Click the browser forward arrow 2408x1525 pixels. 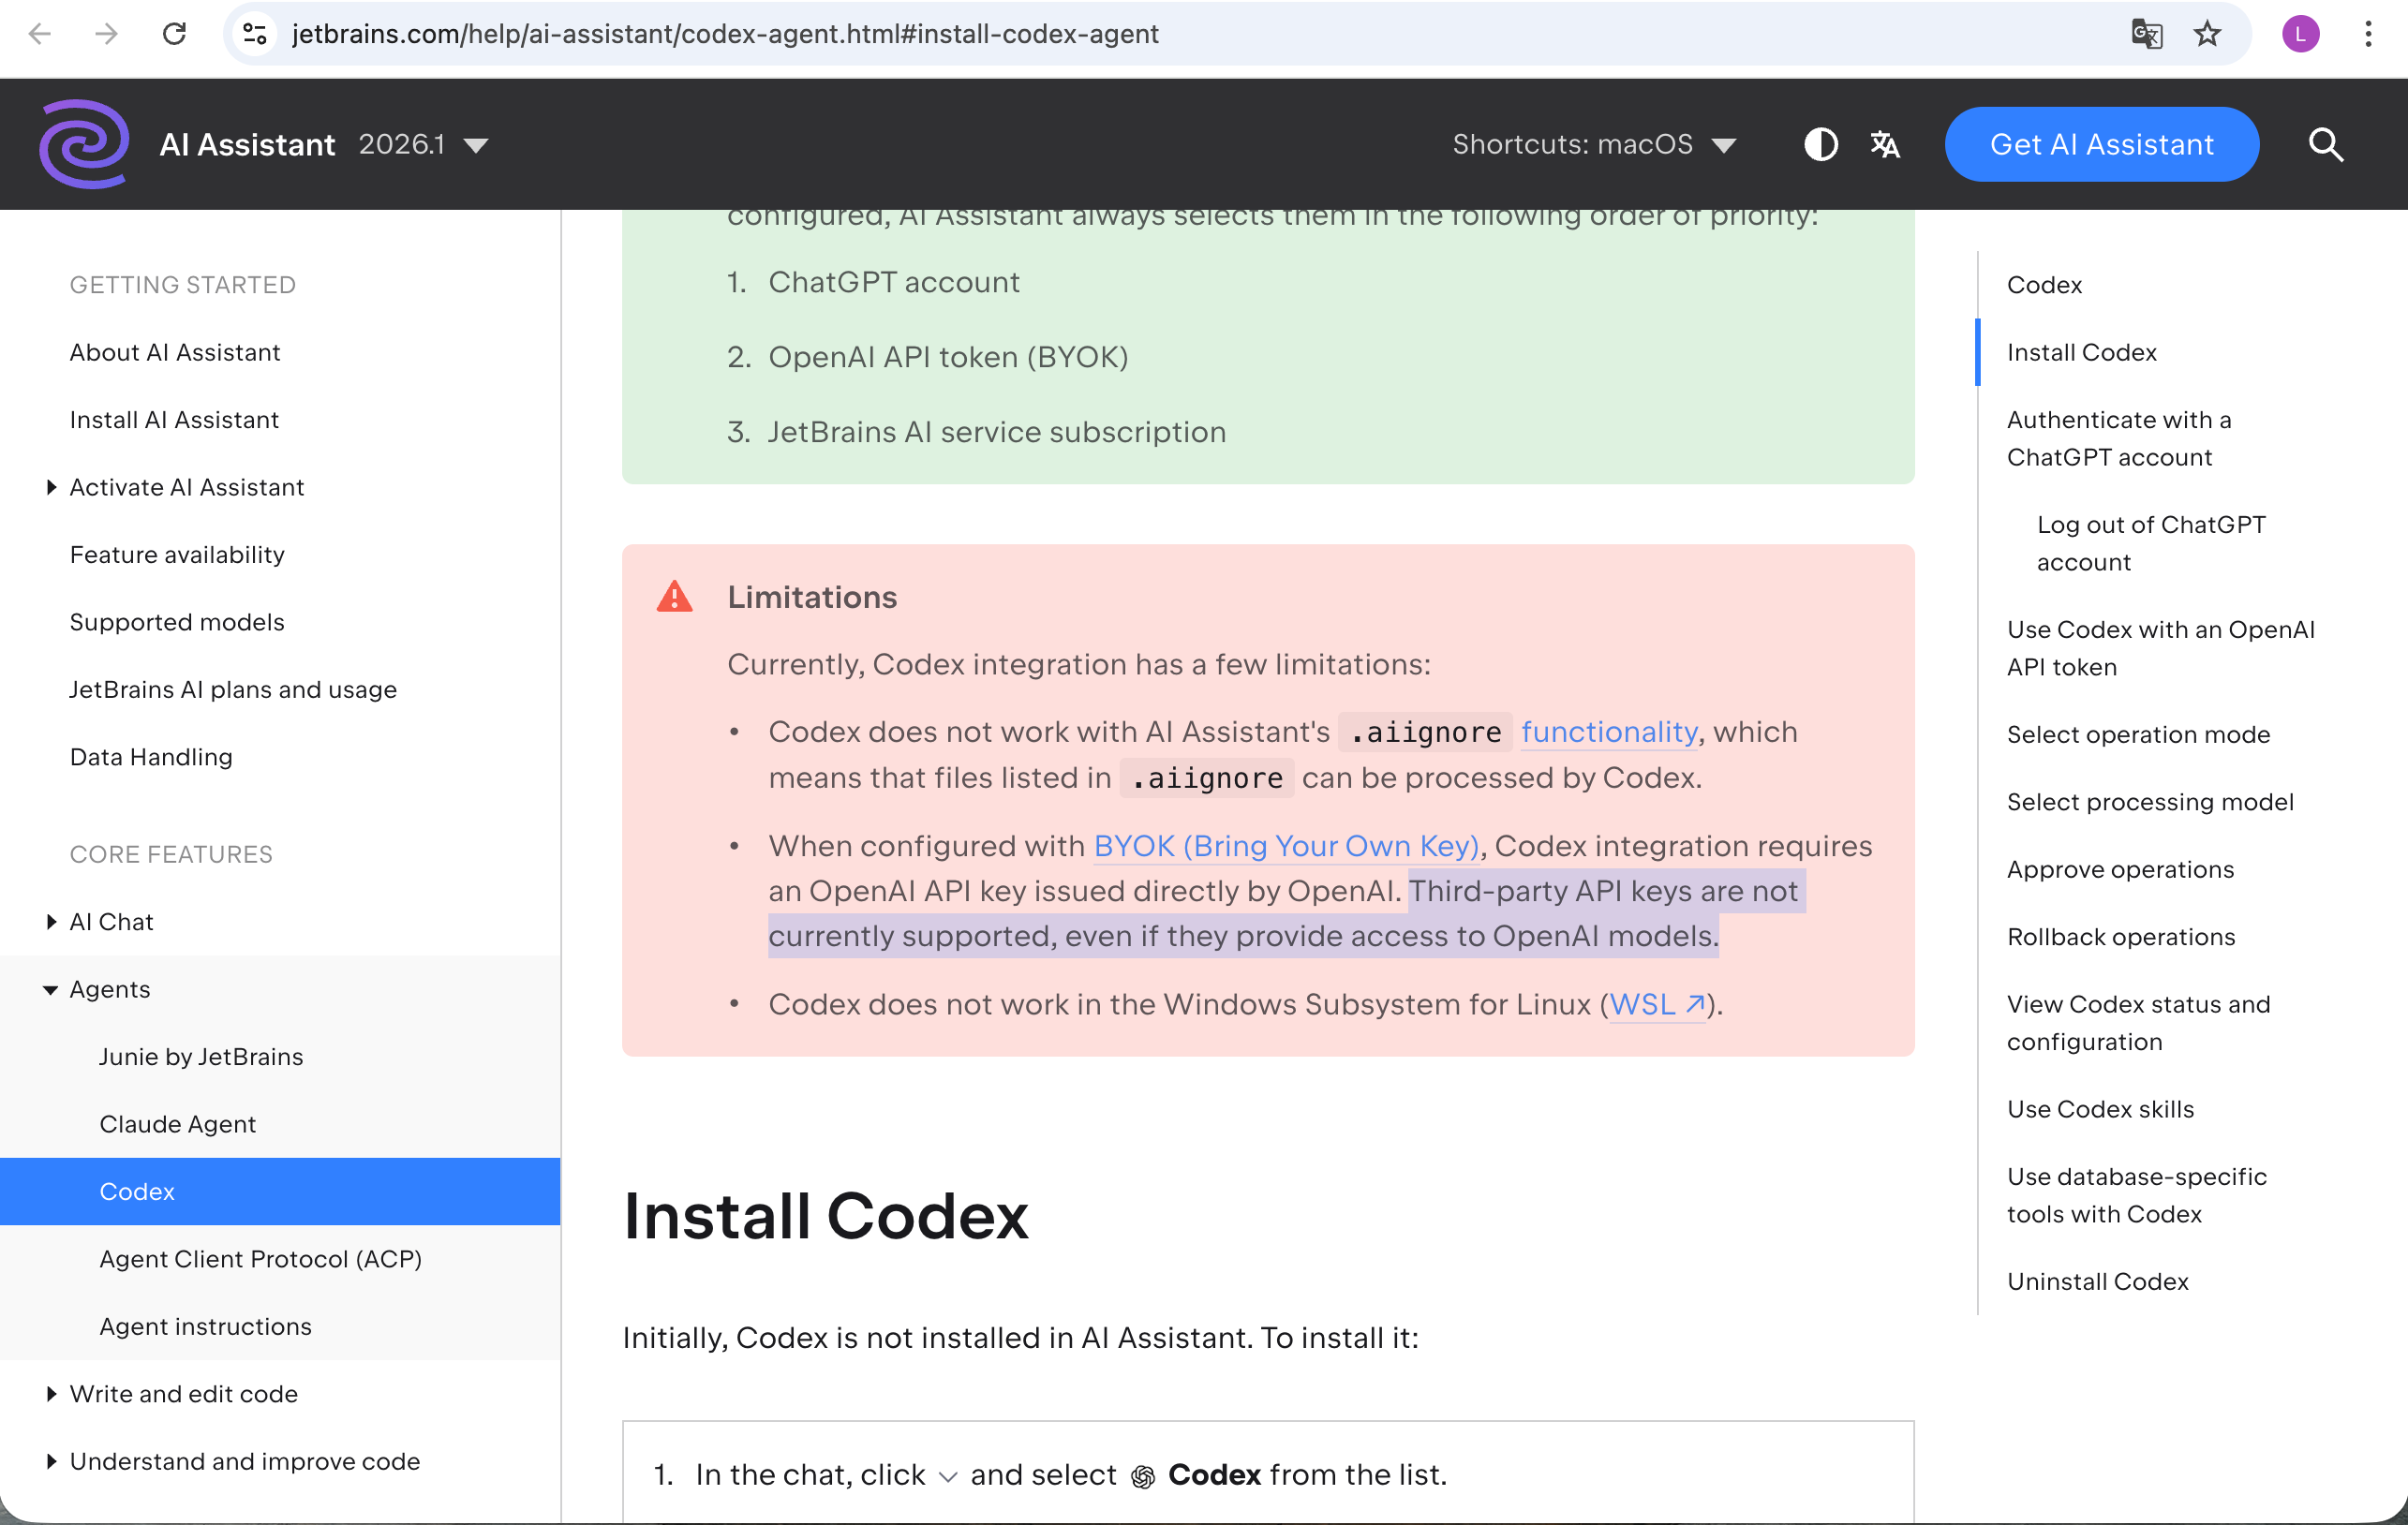[x=106, y=34]
